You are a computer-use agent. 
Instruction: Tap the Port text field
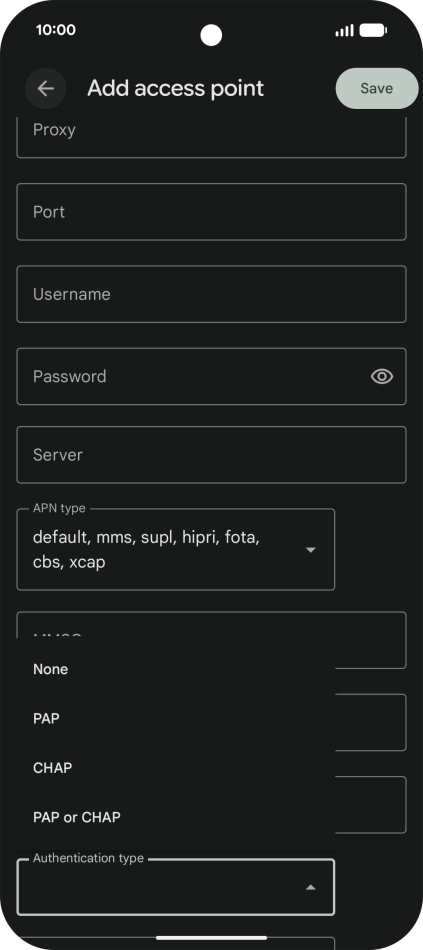click(212, 212)
